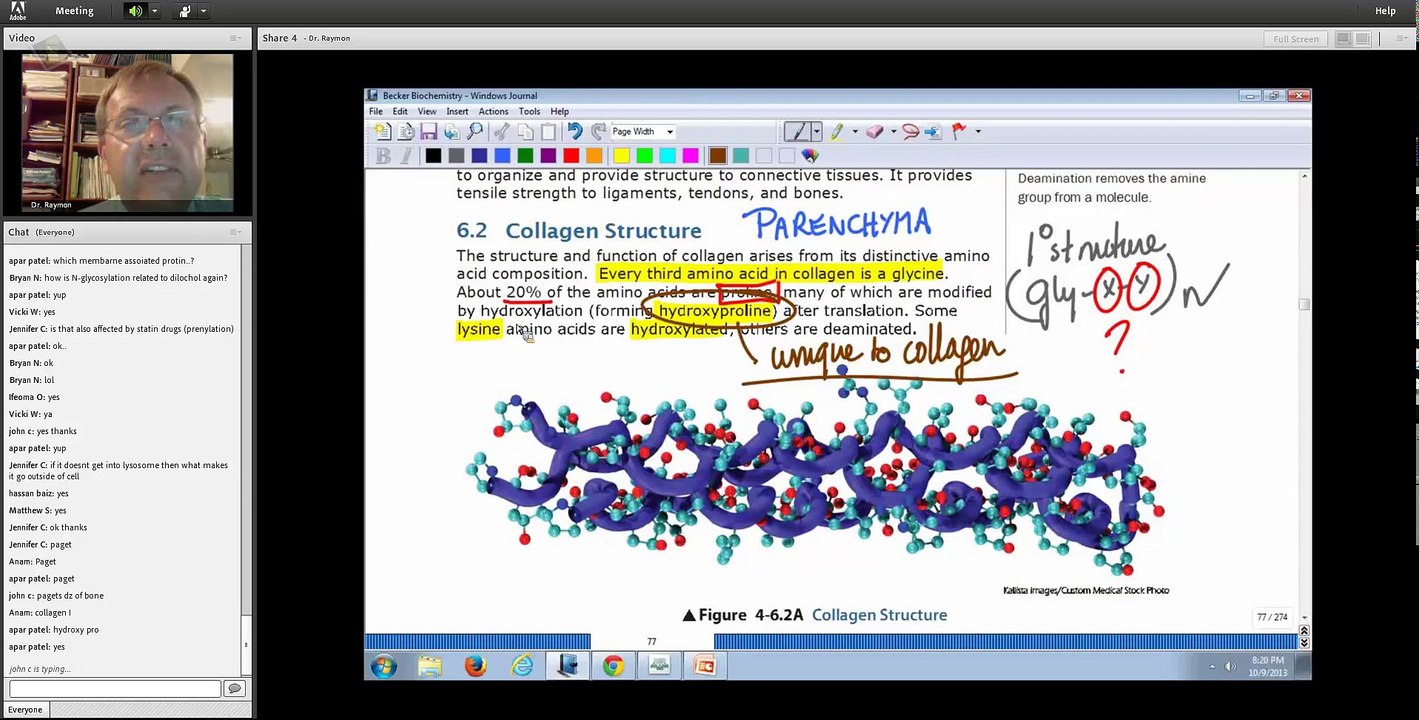The width and height of the screenshot is (1419, 720).
Task: Show hidden system tray icons
Action: (1213, 666)
